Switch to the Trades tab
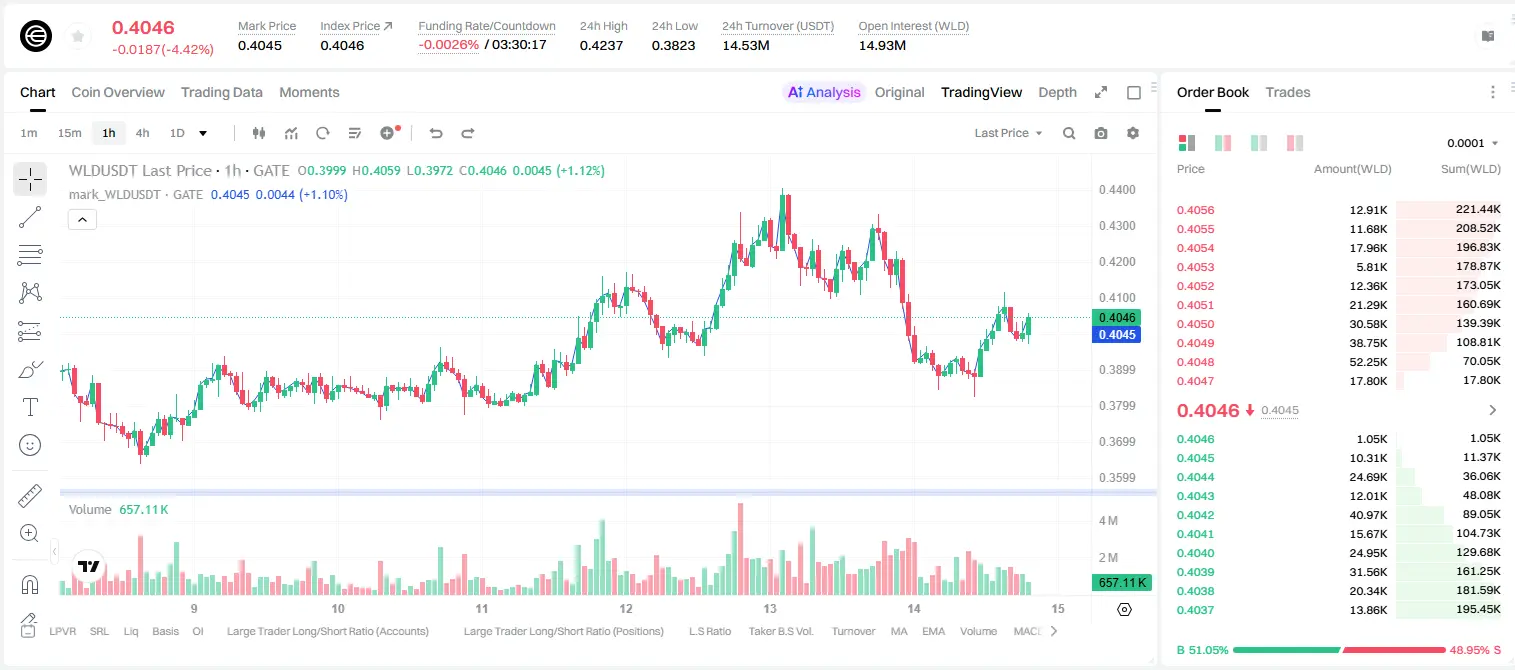This screenshot has height=670, width=1515. [x=1287, y=92]
